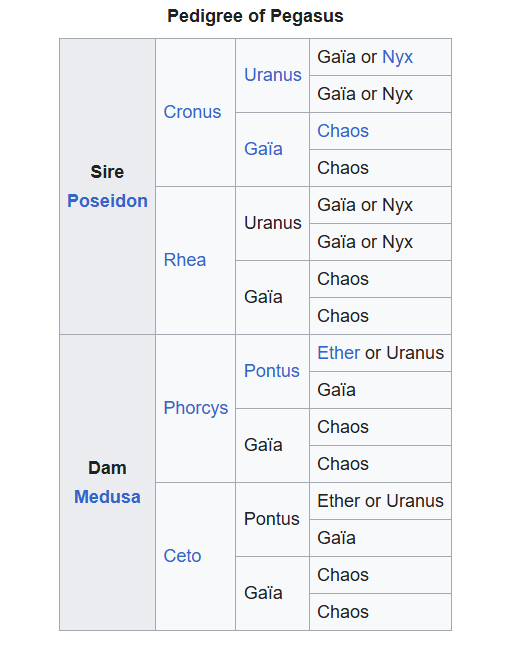Screen dimensions: 525x660
Task: Visit the Ceto link
Action: click(x=182, y=556)
